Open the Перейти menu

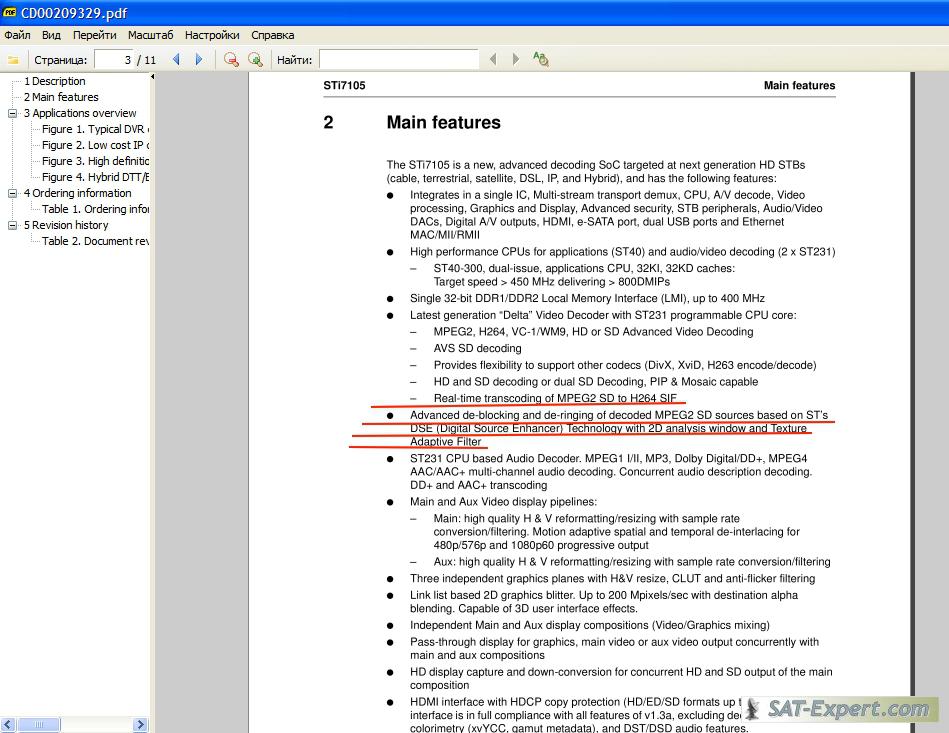tap(94, 35)
